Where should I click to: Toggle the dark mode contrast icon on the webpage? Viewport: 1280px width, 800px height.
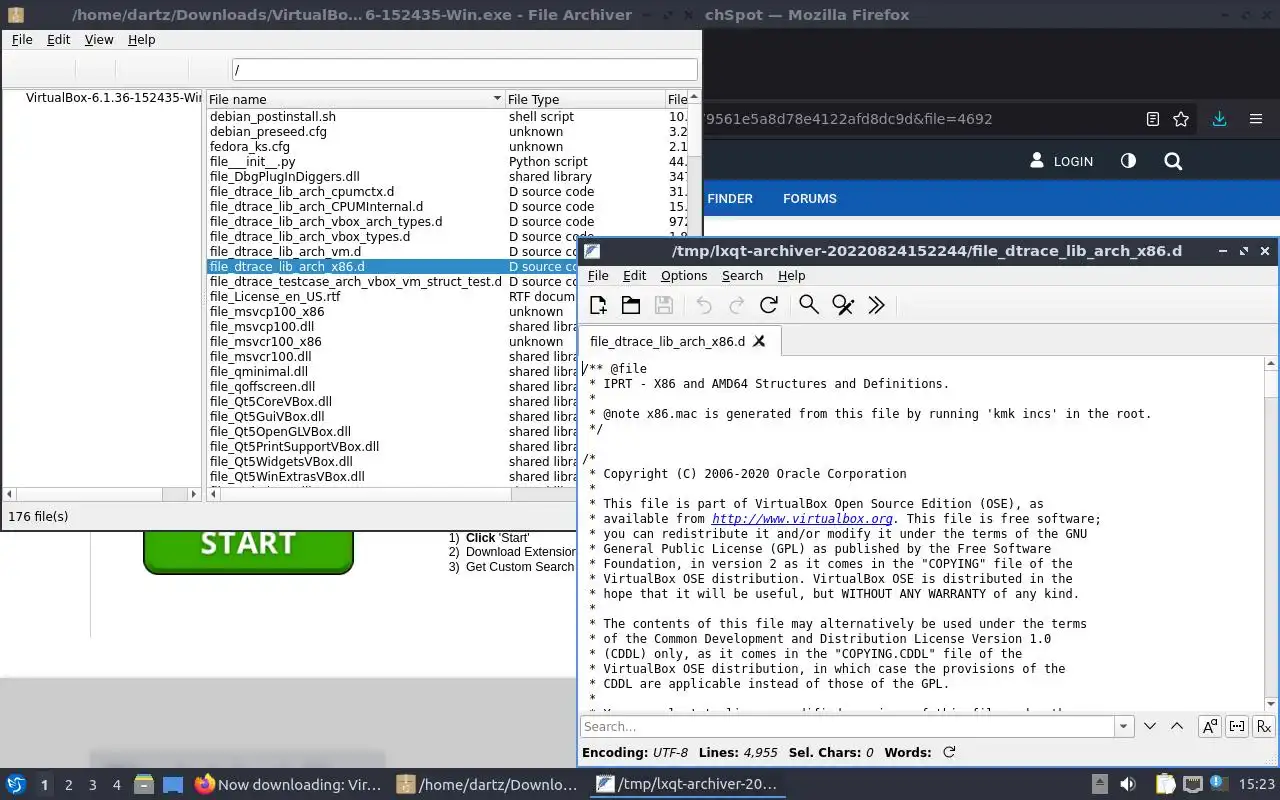click(1128, 161)
